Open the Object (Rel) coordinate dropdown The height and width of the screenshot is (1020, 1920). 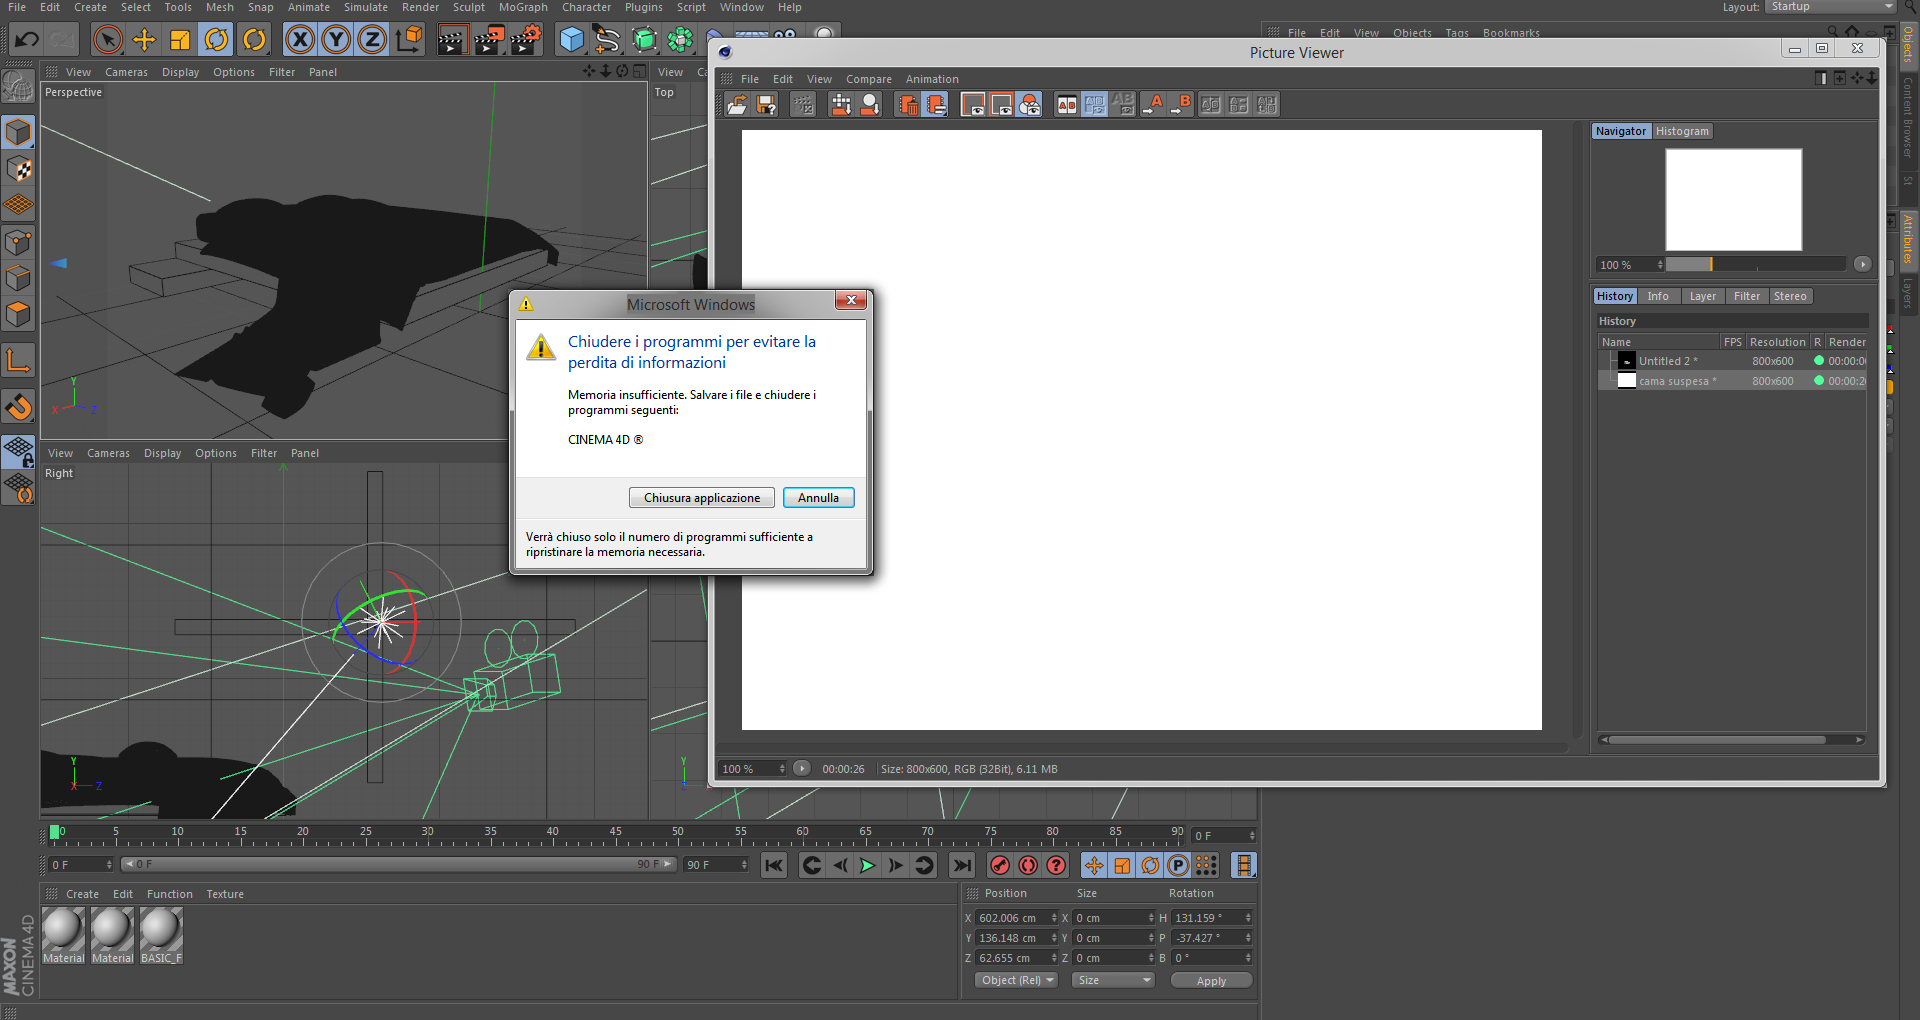pyautogui.click(x=1016, y=981)
